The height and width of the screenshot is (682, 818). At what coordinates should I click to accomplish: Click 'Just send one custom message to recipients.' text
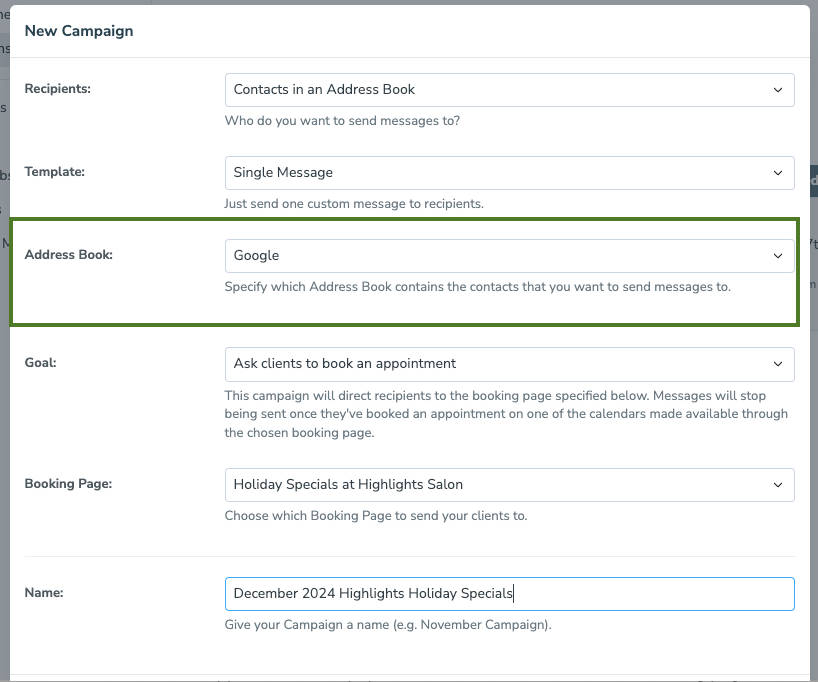[x=354, y=204]
